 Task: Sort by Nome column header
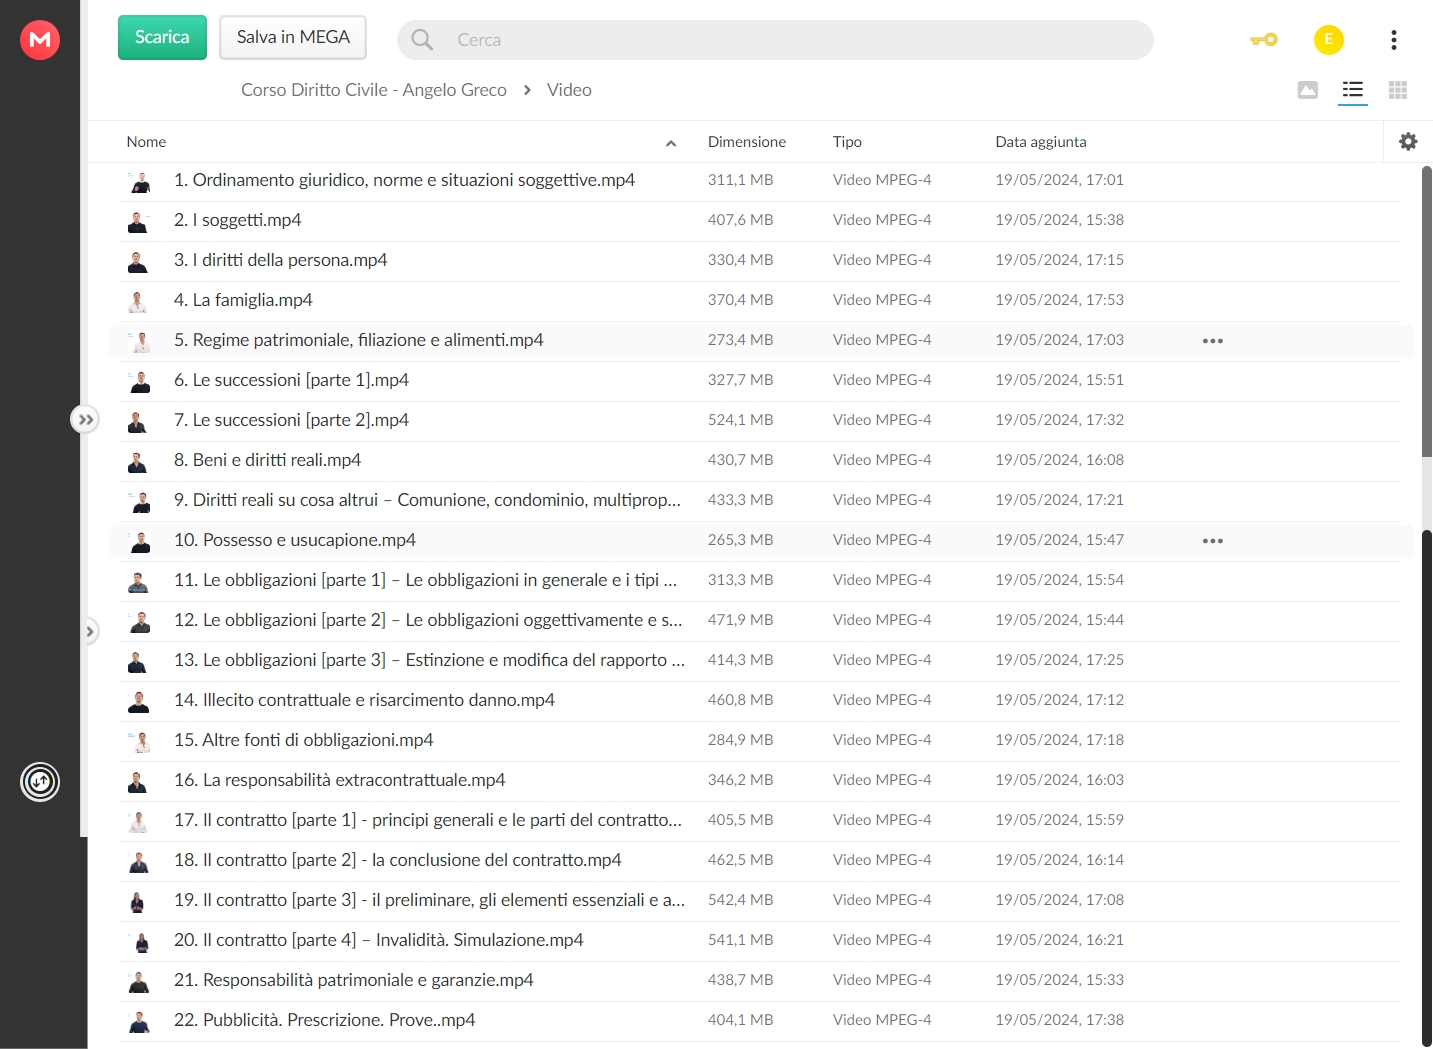tap(146, 142)
